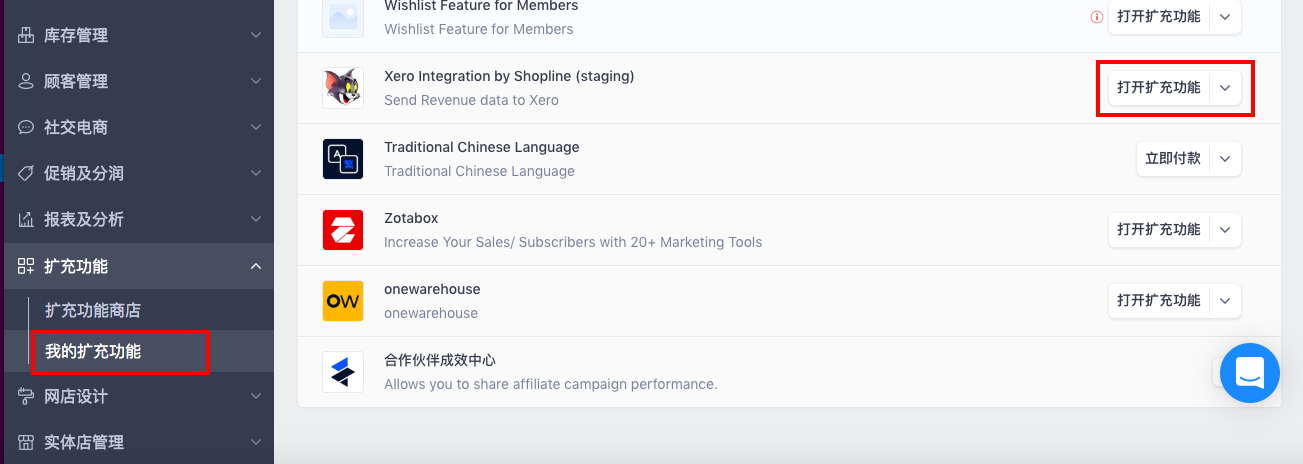Click the red info icon near Wishlist
This screenshot has width=1303, height=464.
[x=1097, y=17]
